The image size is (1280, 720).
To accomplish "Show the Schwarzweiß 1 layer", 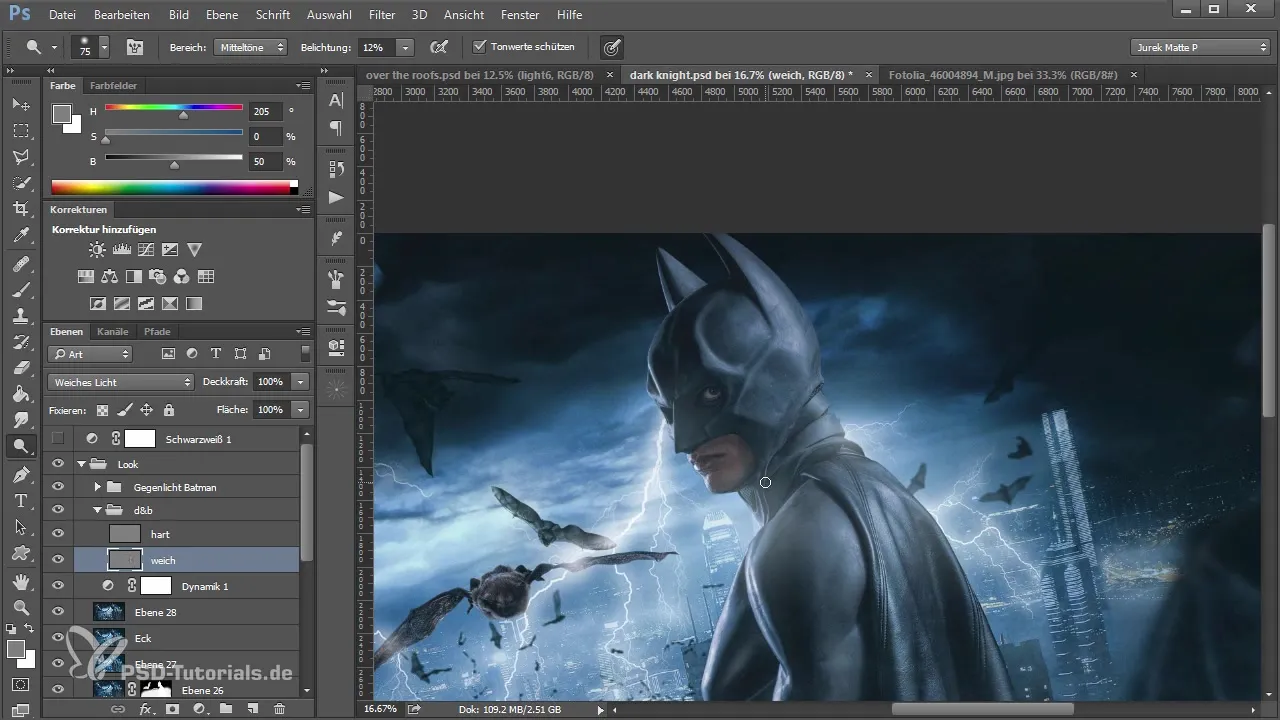I will [x=58, y=438].
